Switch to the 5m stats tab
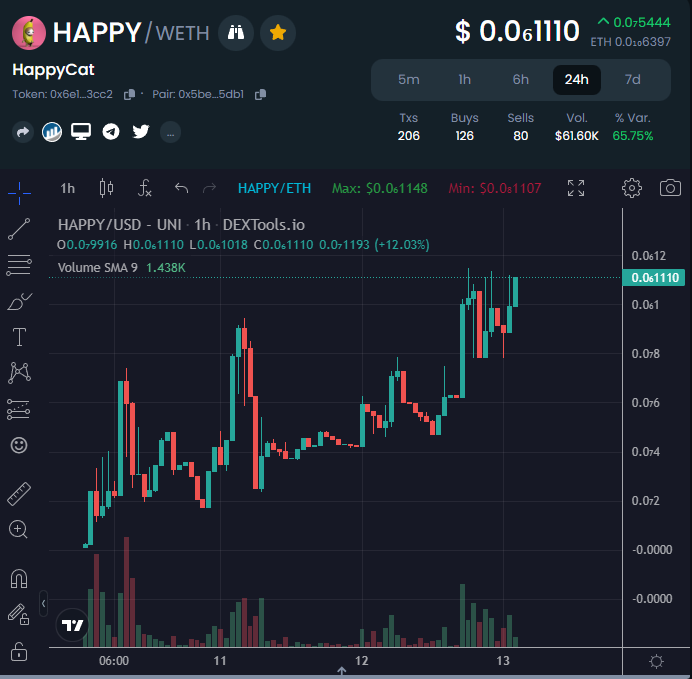 pos(409,79)
